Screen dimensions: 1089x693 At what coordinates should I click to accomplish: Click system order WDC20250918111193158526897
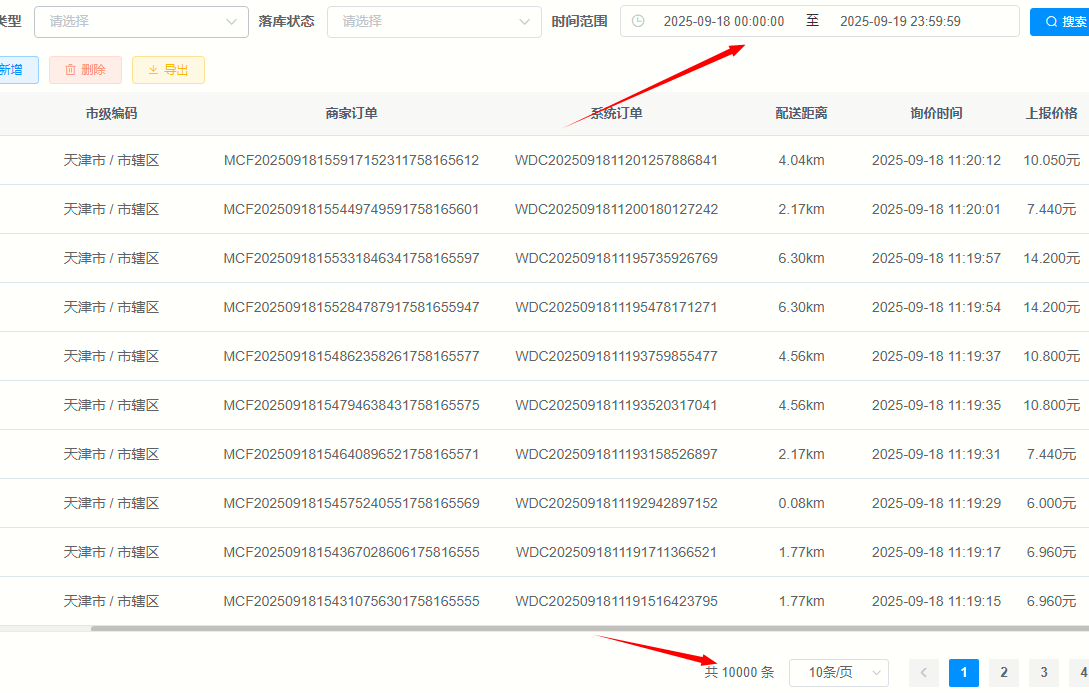(616, 454)
